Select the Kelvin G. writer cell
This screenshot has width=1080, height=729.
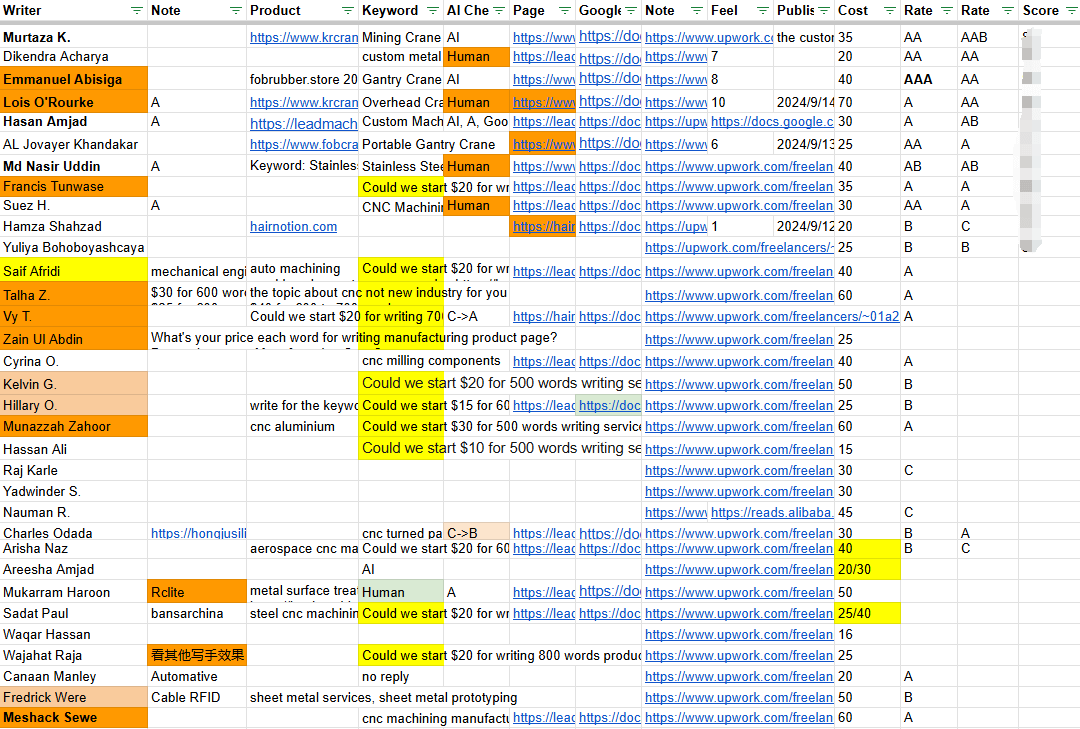coord(74,384)
